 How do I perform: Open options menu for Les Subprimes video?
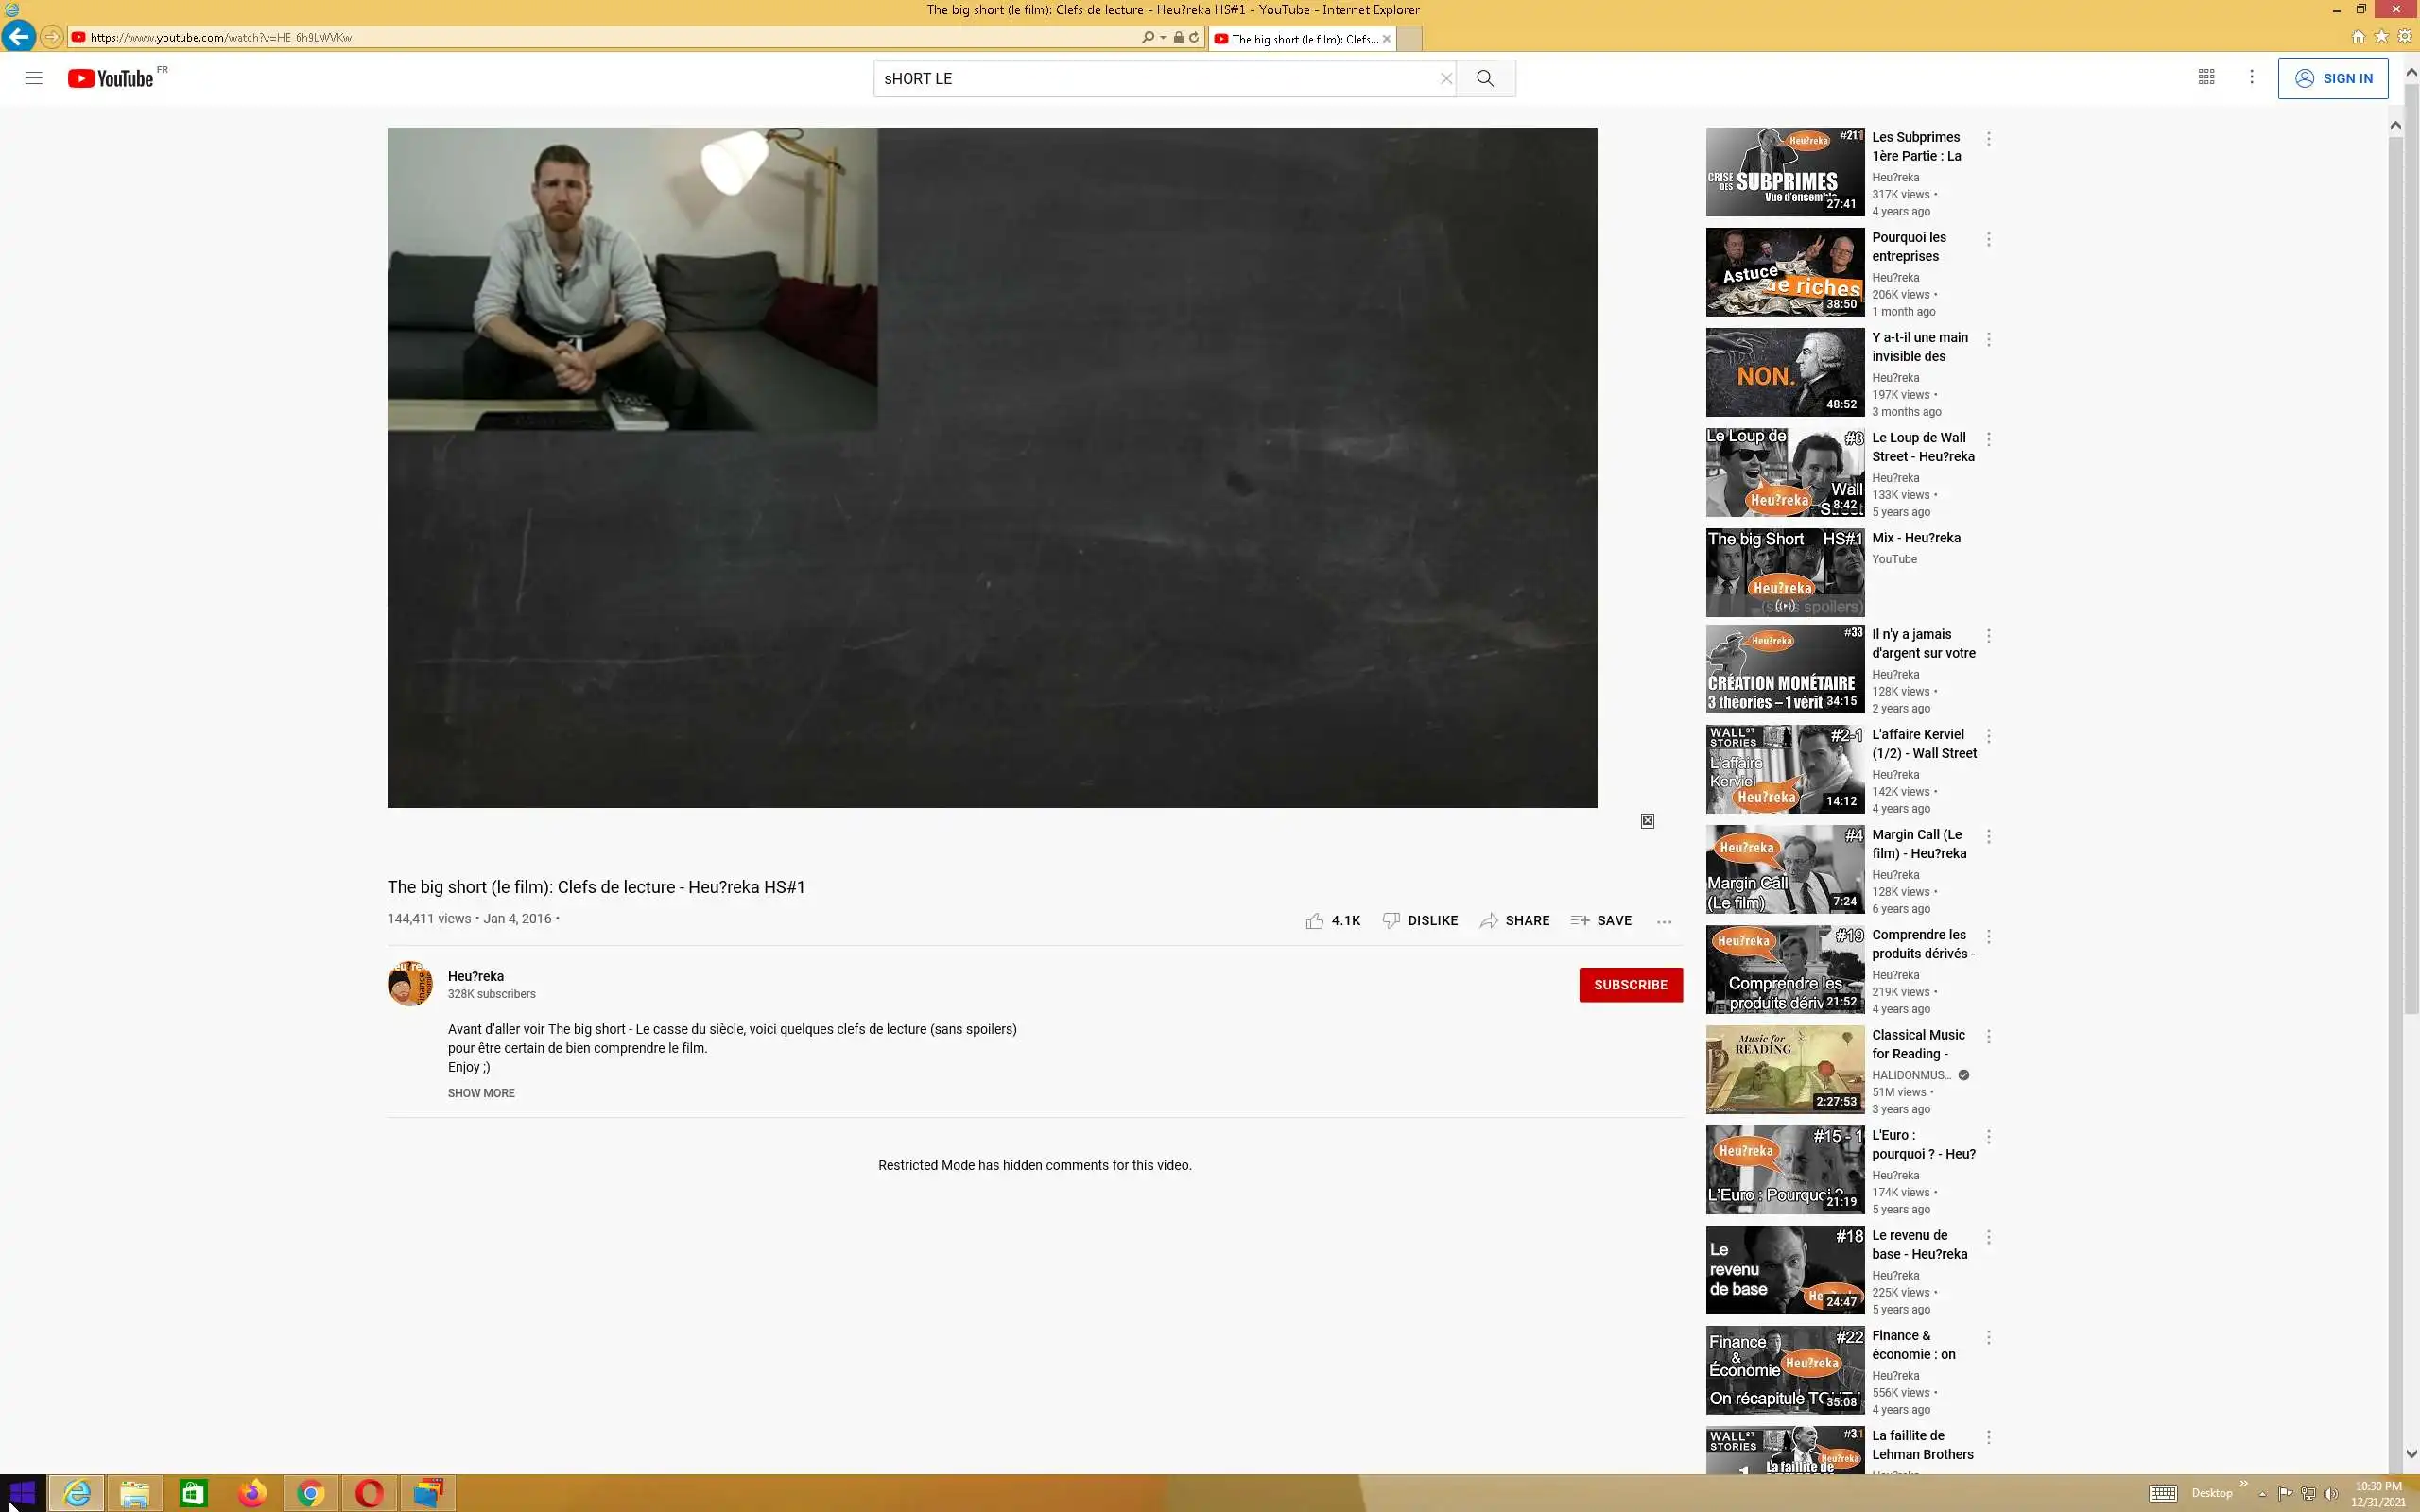pyautogui.click(x=1988, y=139)
